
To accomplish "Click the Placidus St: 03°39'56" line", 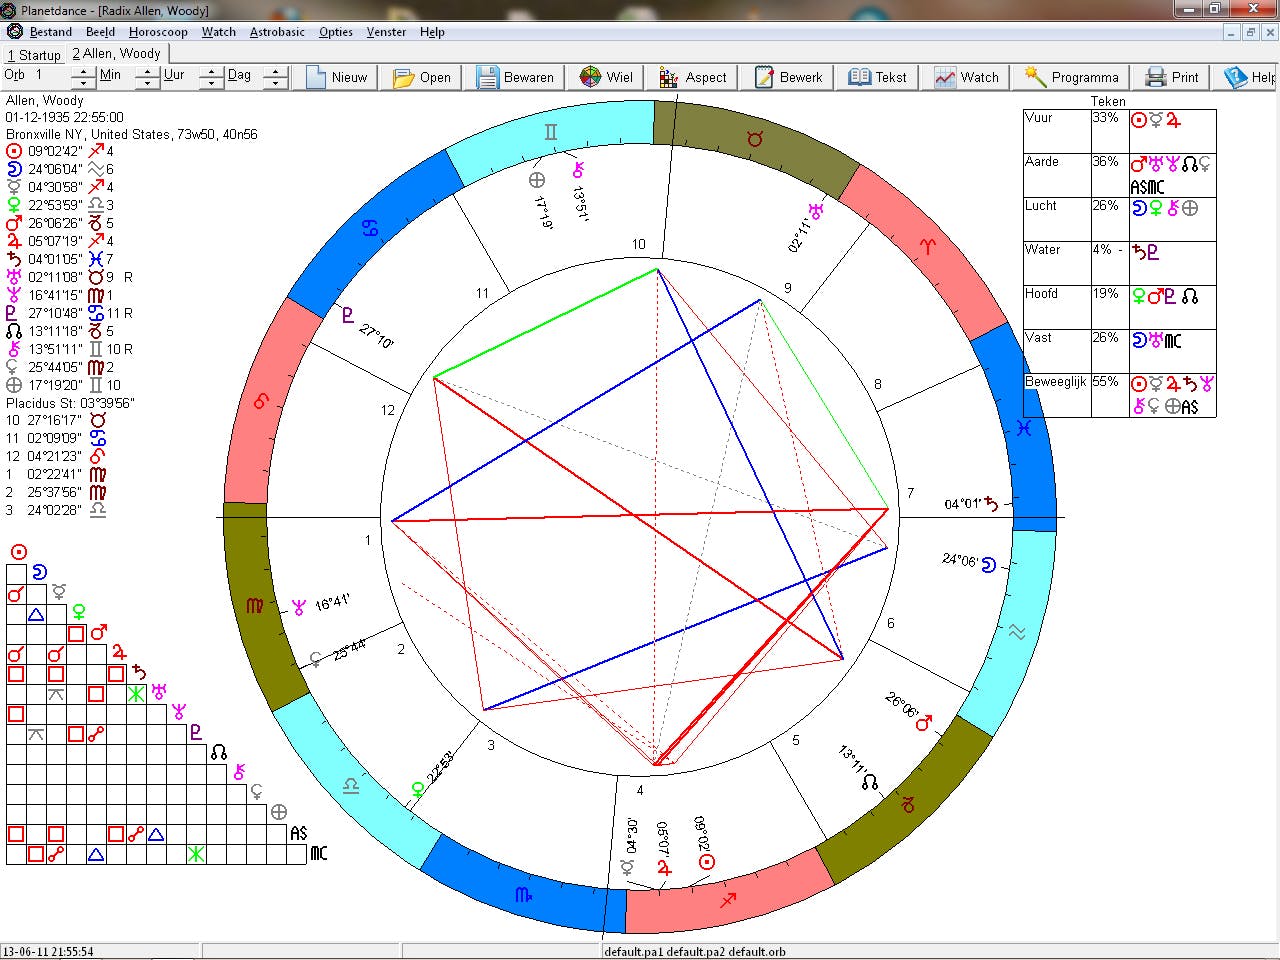I will click(70, 403).
